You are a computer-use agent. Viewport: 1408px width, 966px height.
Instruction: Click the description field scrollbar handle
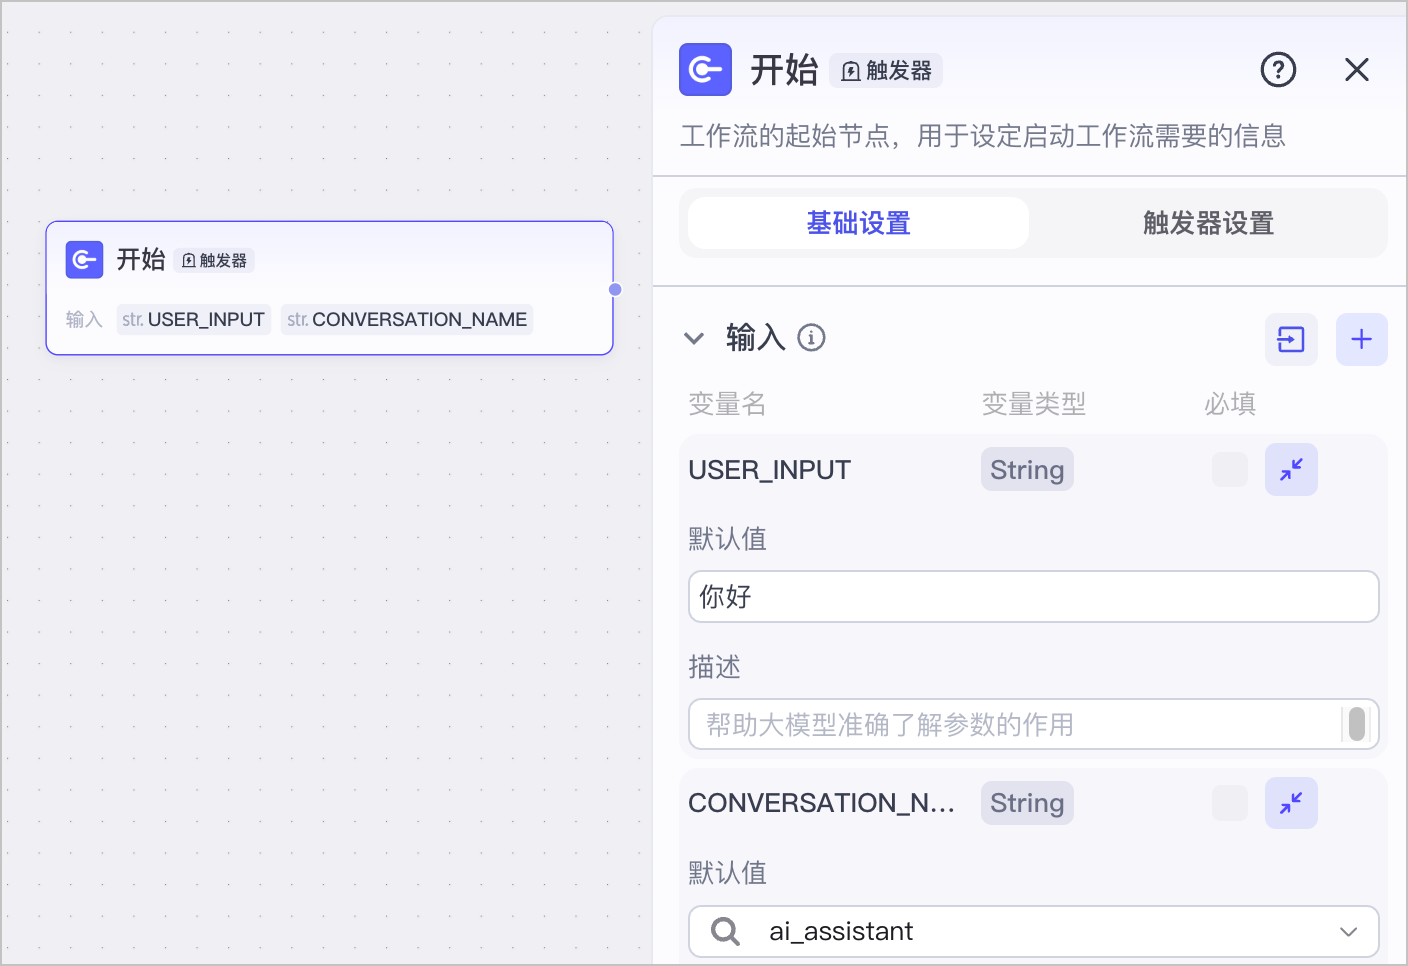coord(1357,724)
